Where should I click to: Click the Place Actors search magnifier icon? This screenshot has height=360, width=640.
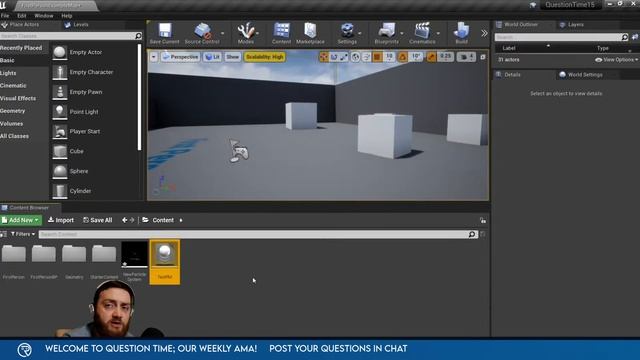tap(138, 36)
